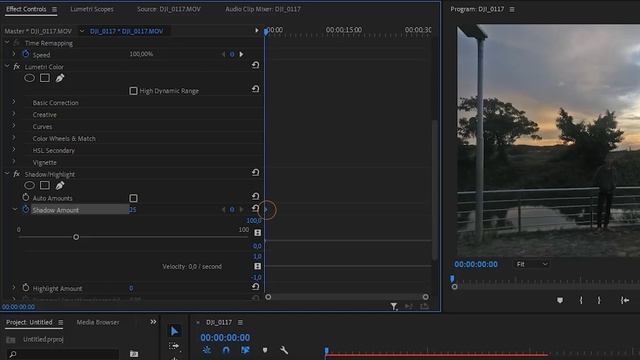Select the Selection tool arrow
This screenshot has height=360, width=640.
click(x=174, y=331)
